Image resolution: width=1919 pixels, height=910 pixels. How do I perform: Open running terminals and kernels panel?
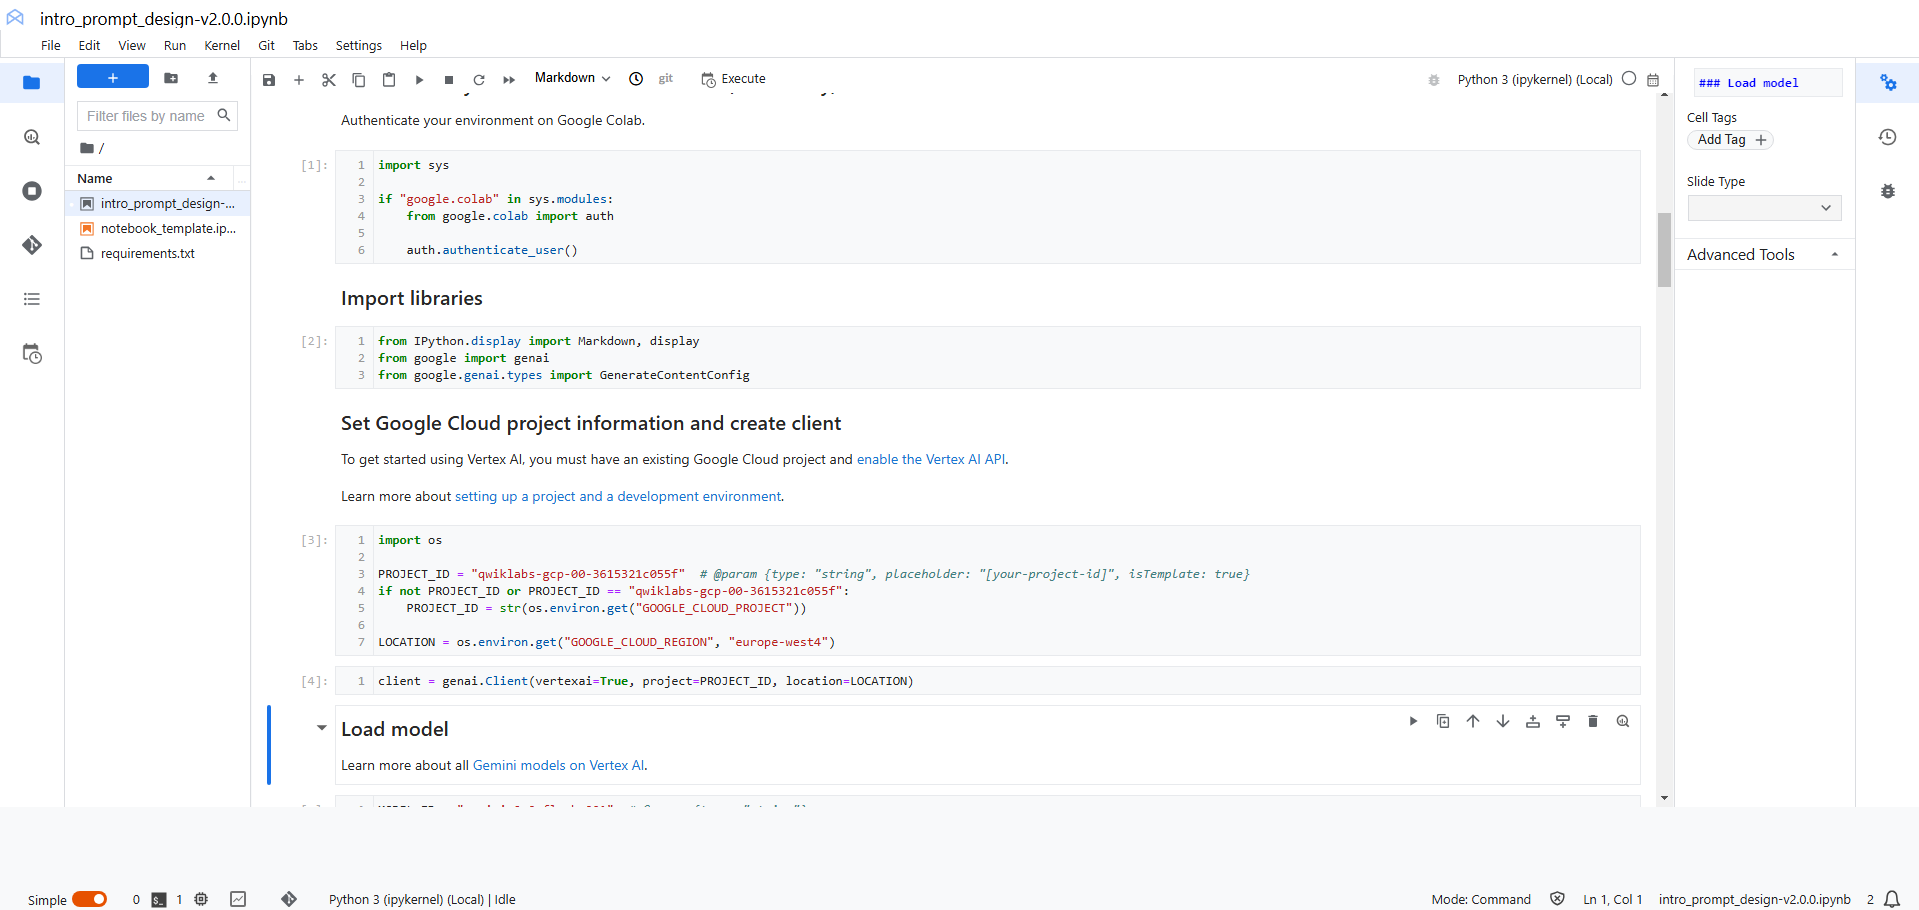[x=32, y=191]
